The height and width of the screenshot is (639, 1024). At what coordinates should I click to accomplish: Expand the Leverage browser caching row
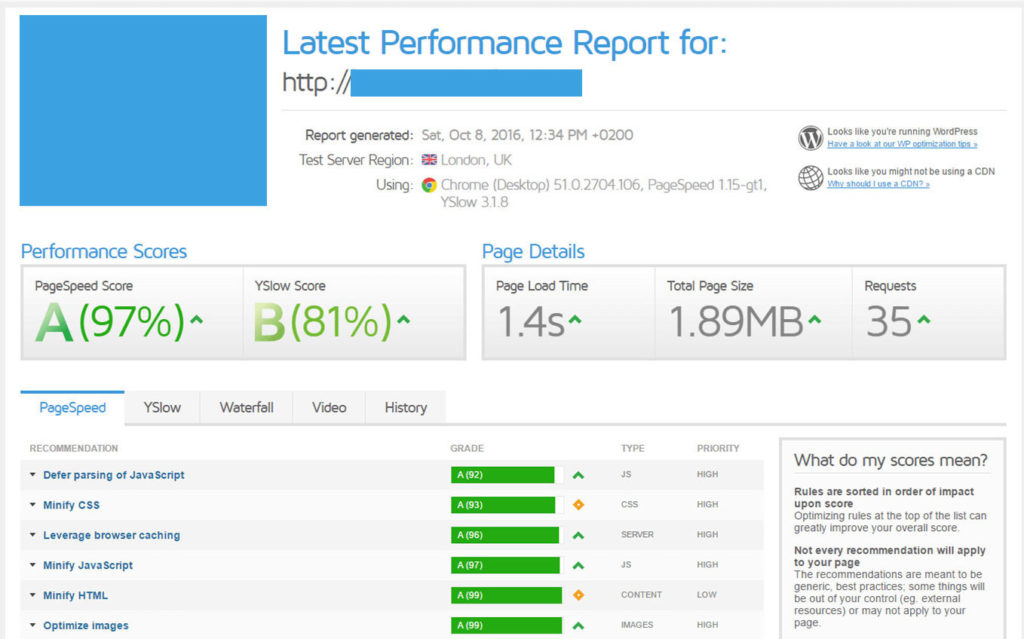pyautogui.click(x=111, y=535)
